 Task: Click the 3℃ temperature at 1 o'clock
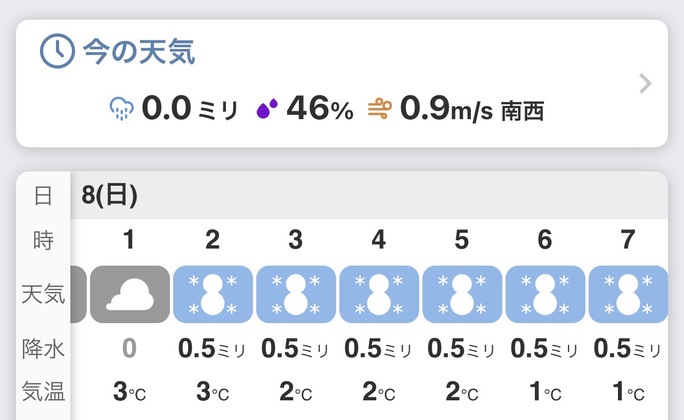pos(129,391)
